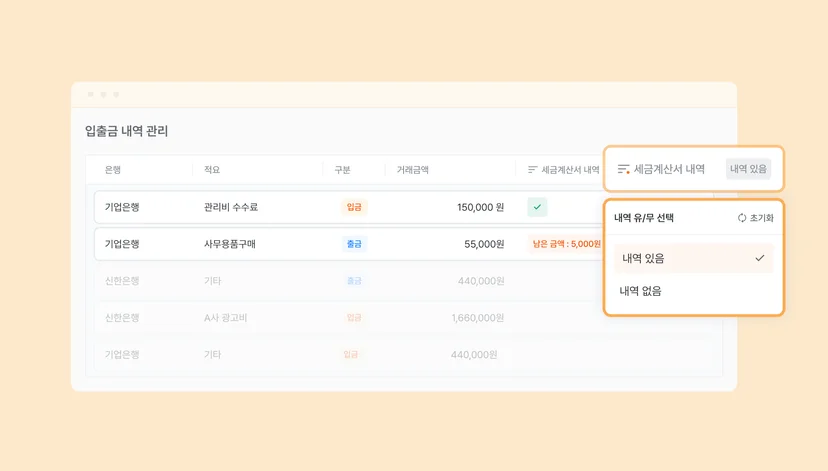This screenshot has width=828, height=471.
Task: Click 입금 tag in A사 광고비 row
Action: [x=354, y=317]
